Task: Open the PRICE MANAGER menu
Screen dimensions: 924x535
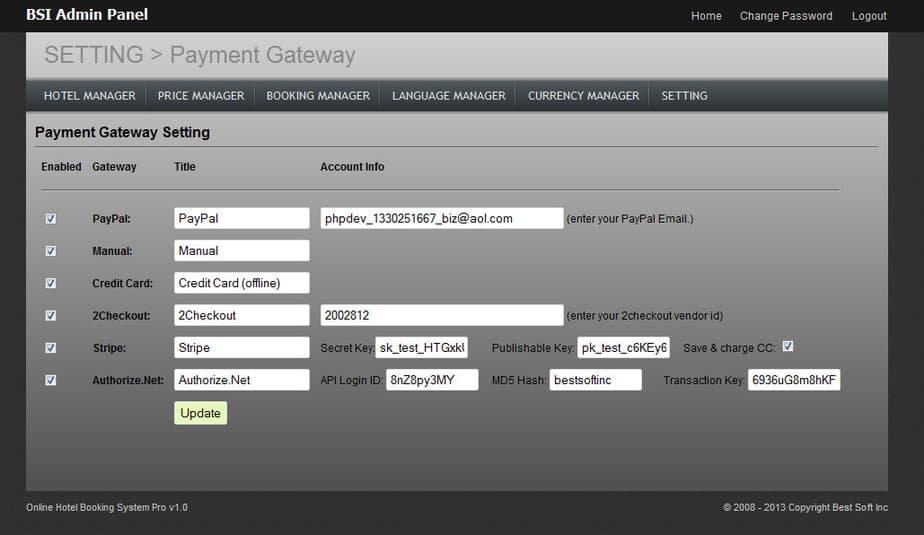Action: 201,95
